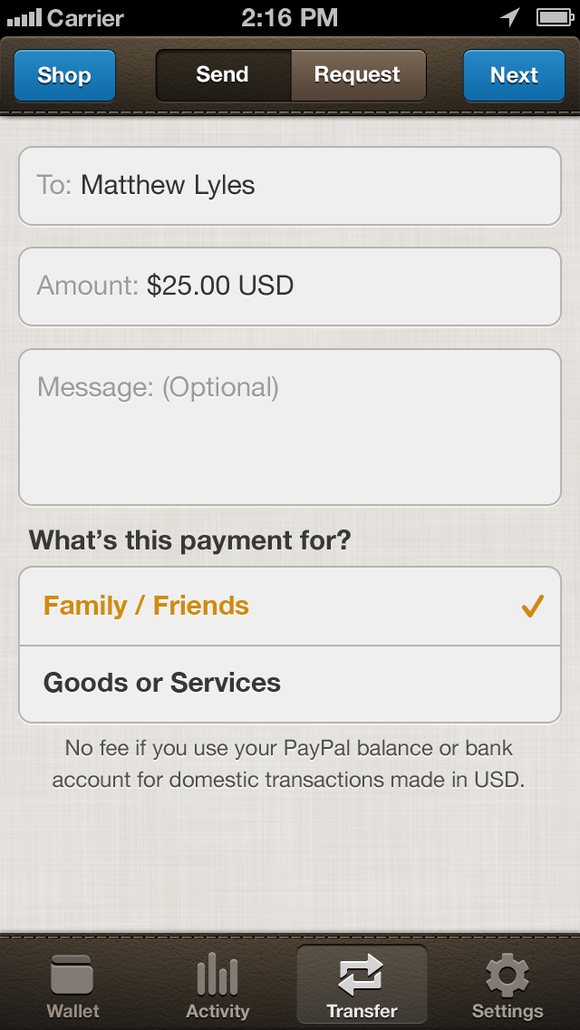
Task: Switch to the Request segment
Action: coord(359,75)
